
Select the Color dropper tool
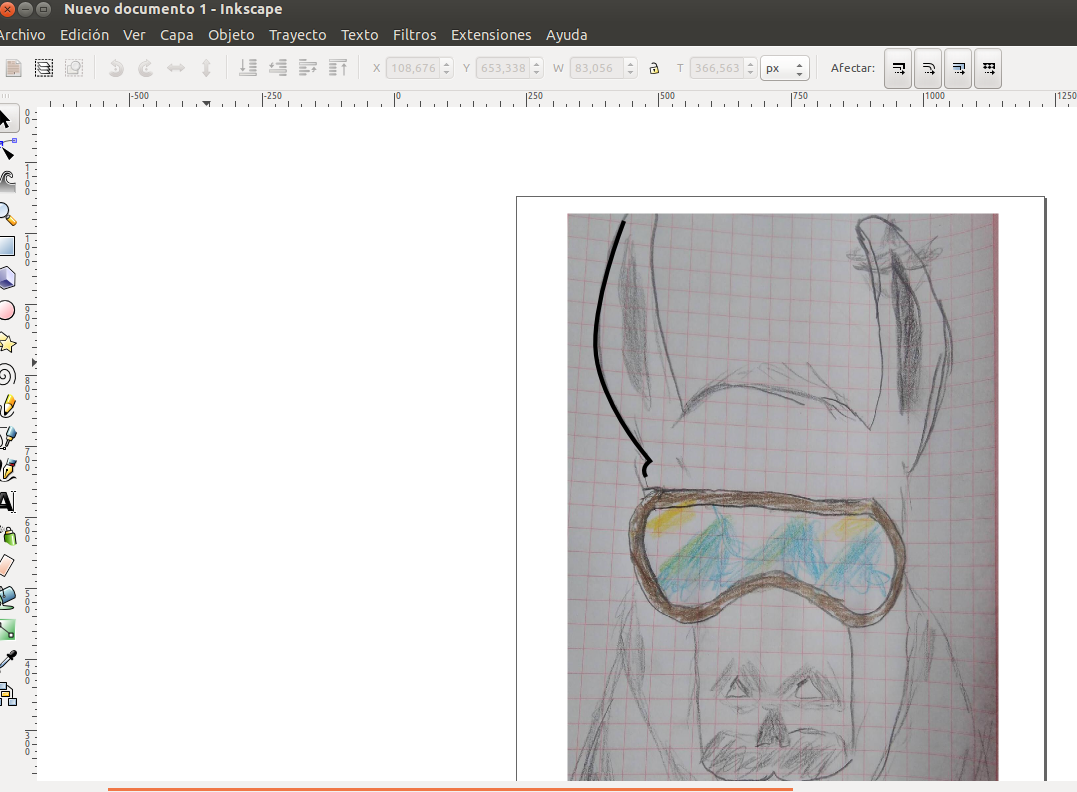pos(7,660)
